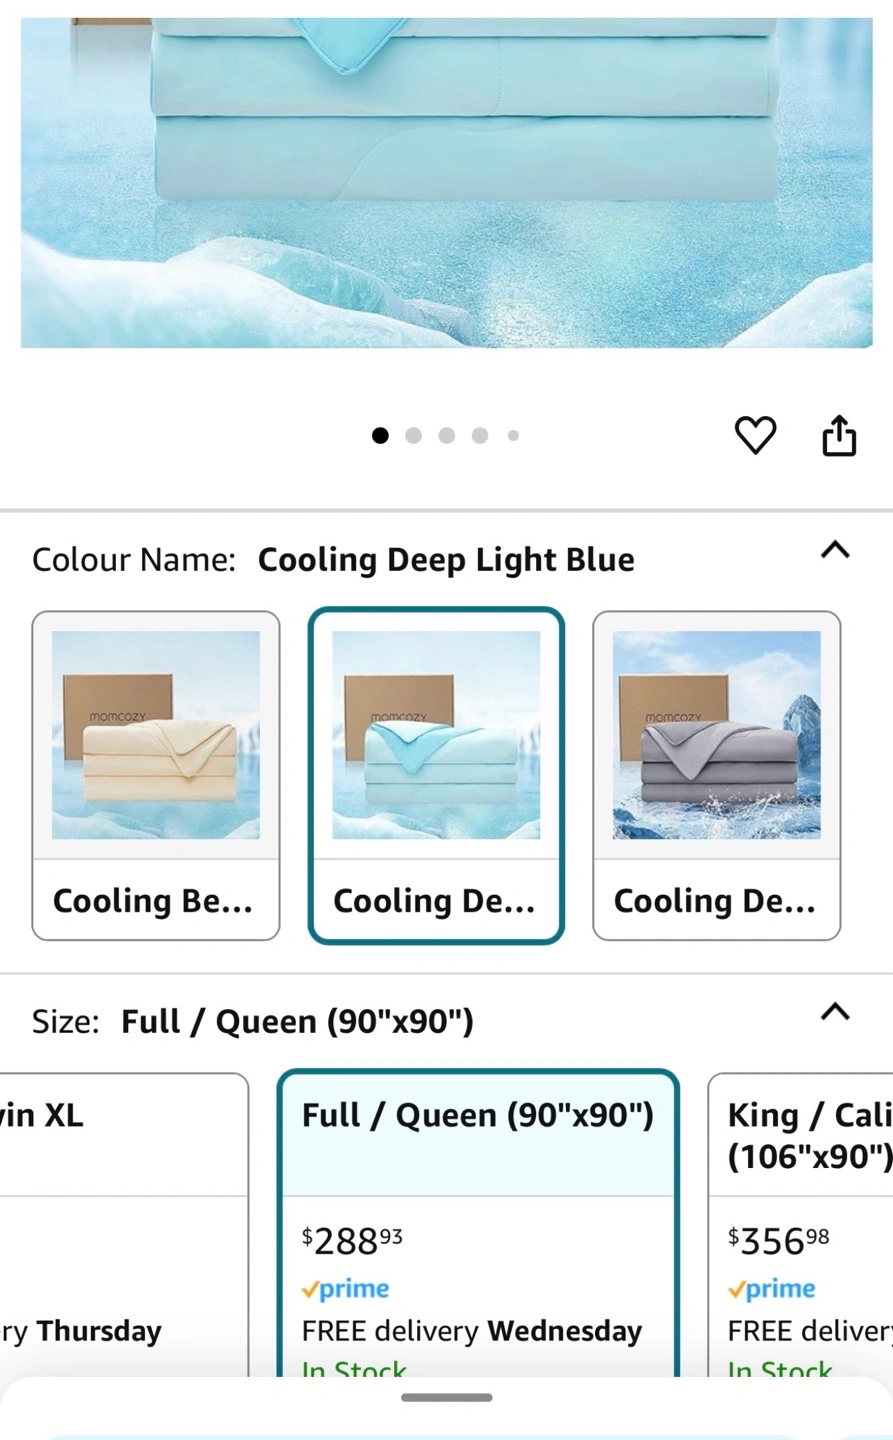
Task: Tap the heart wishlist icon
Action: point(755,435)
